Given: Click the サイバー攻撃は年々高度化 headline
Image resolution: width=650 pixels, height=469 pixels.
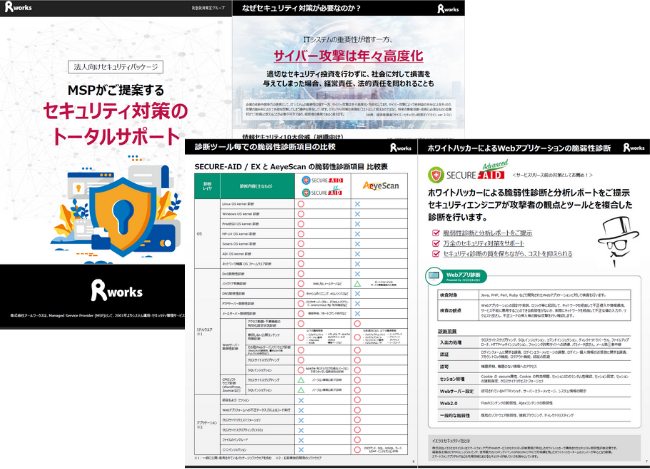Looking at the screenshot, I should (348, 56).
